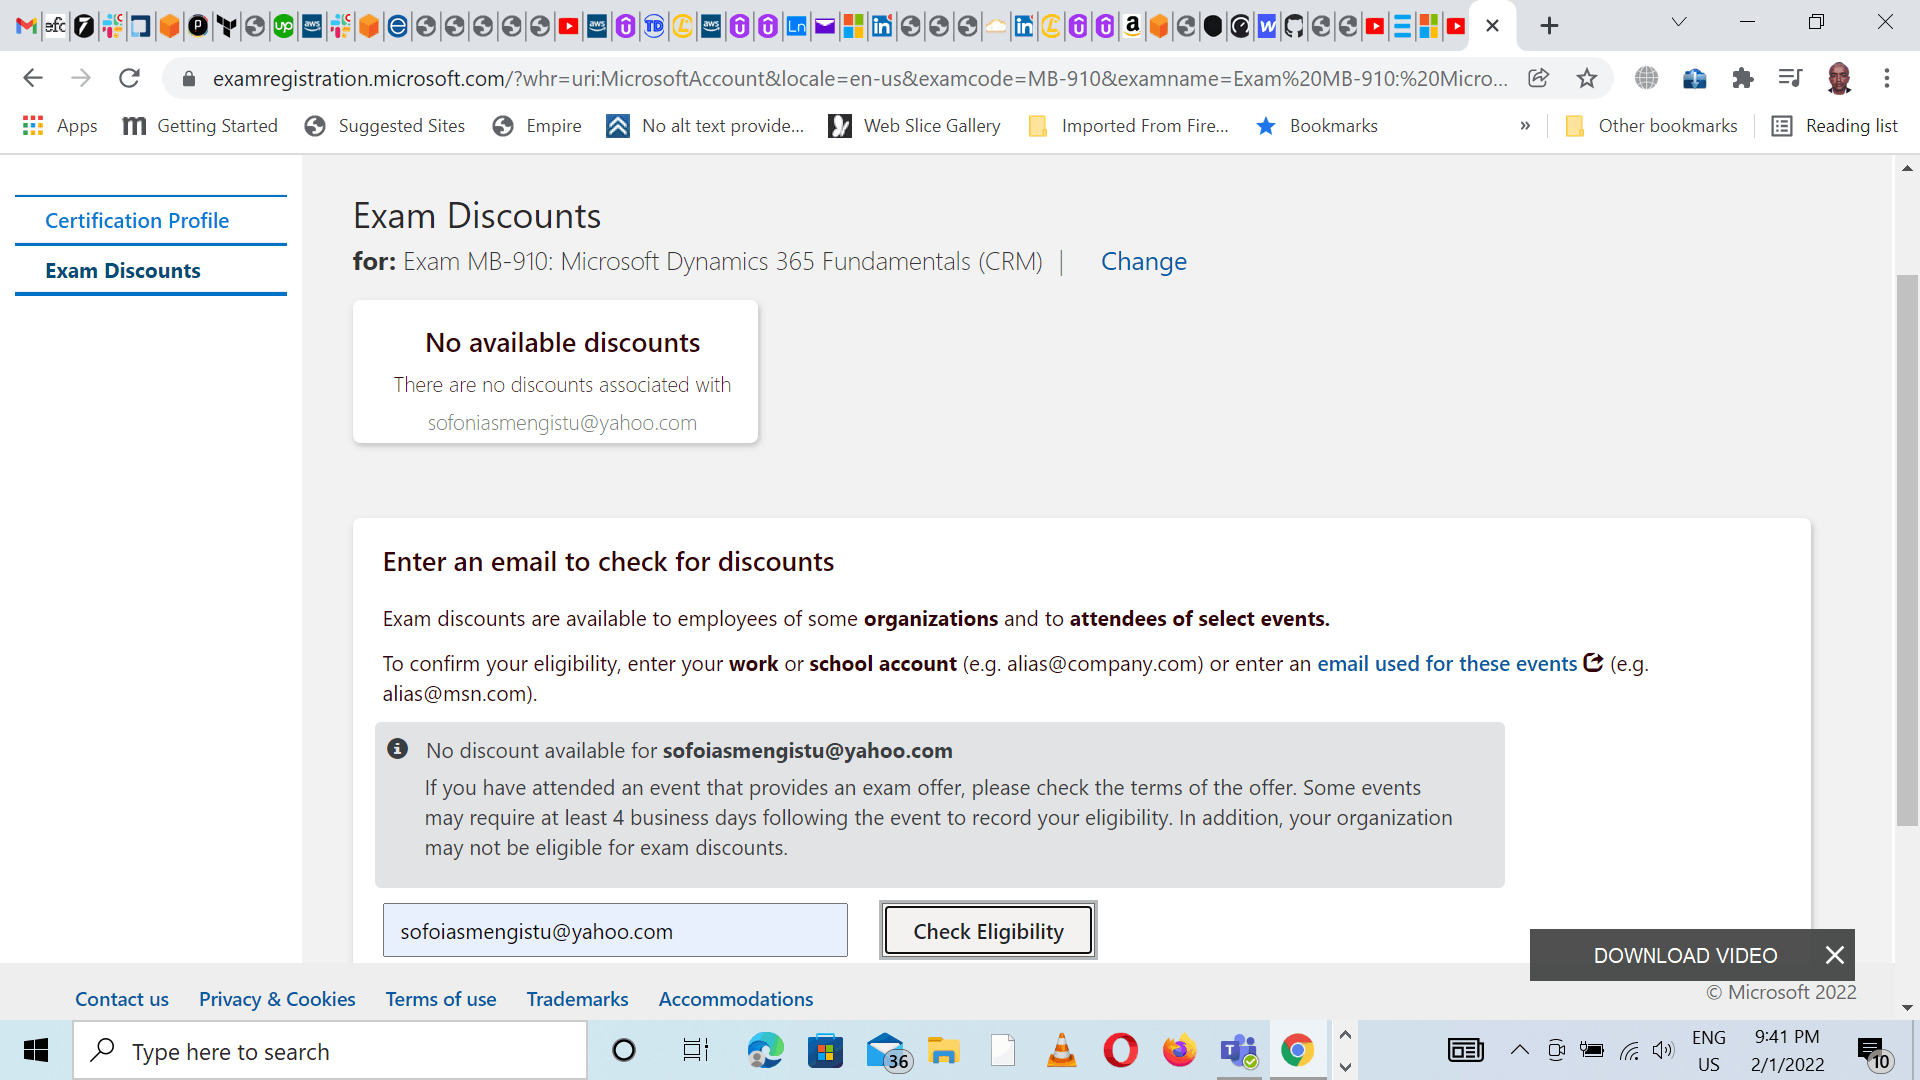
Task: Click the Microsoft Edge browser icon
Action: point(764,1050)
